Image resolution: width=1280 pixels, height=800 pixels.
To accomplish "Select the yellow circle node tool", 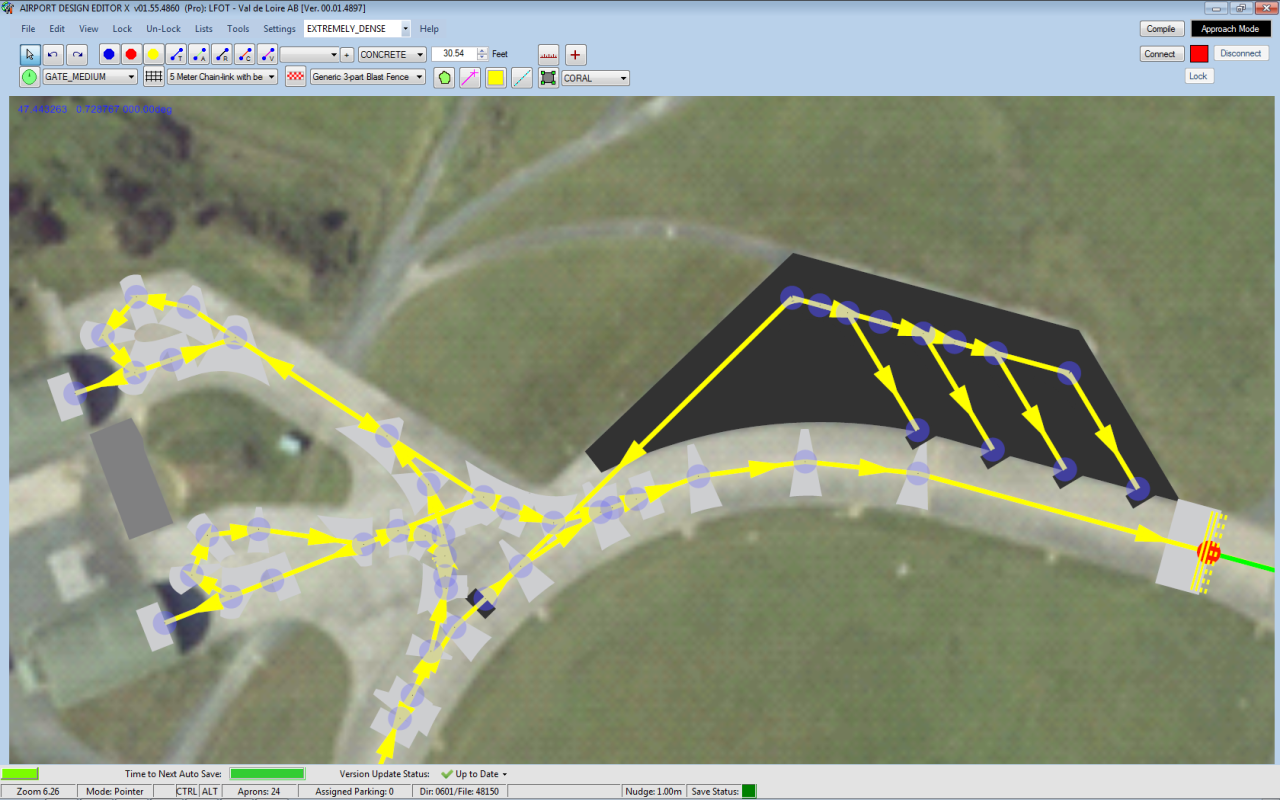I will pos(153,54).
